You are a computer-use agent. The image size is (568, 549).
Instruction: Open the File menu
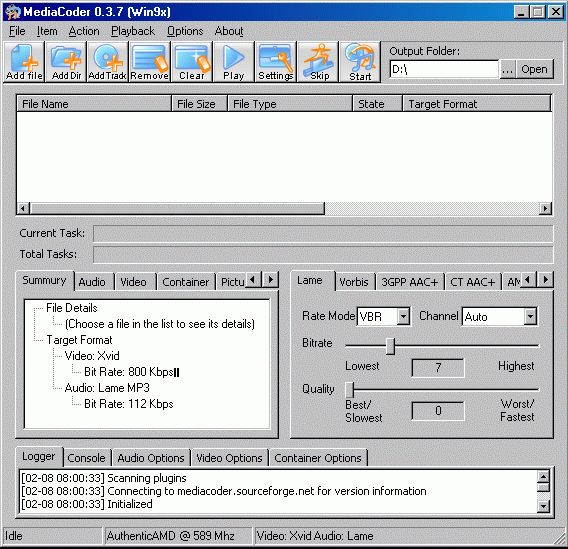tap(17, 31)
